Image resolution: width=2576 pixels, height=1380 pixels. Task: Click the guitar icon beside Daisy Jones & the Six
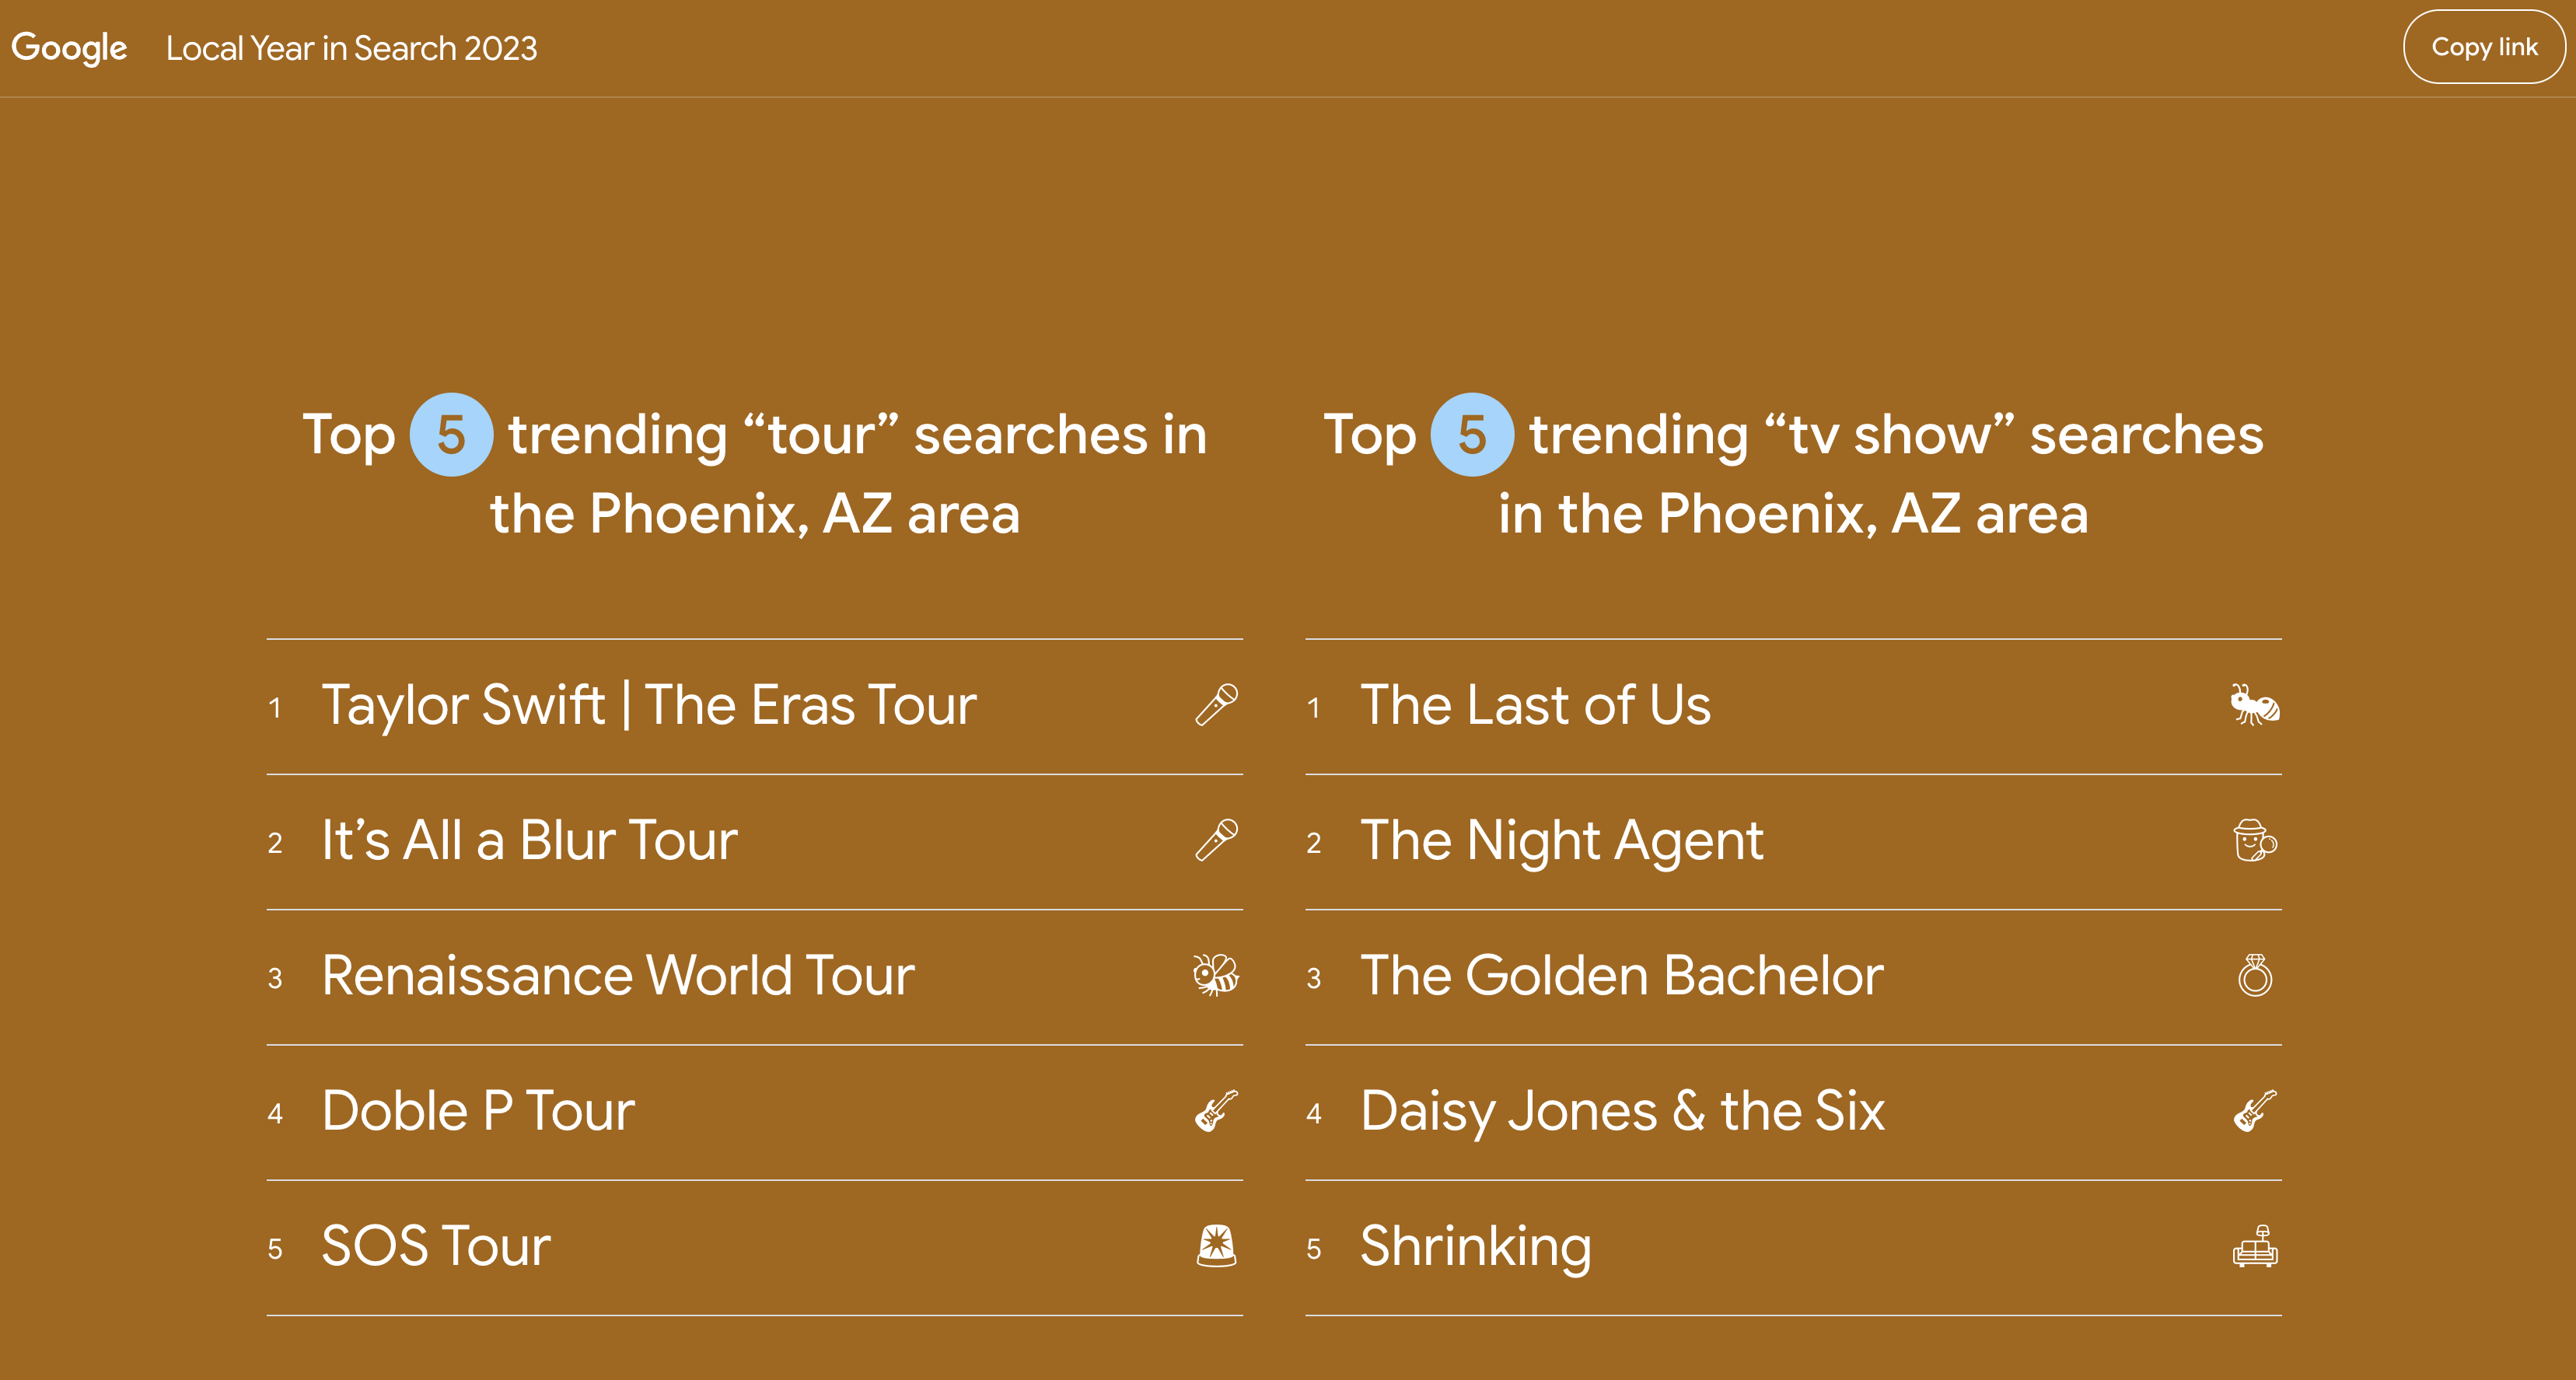click(x=2255, y=1111)
